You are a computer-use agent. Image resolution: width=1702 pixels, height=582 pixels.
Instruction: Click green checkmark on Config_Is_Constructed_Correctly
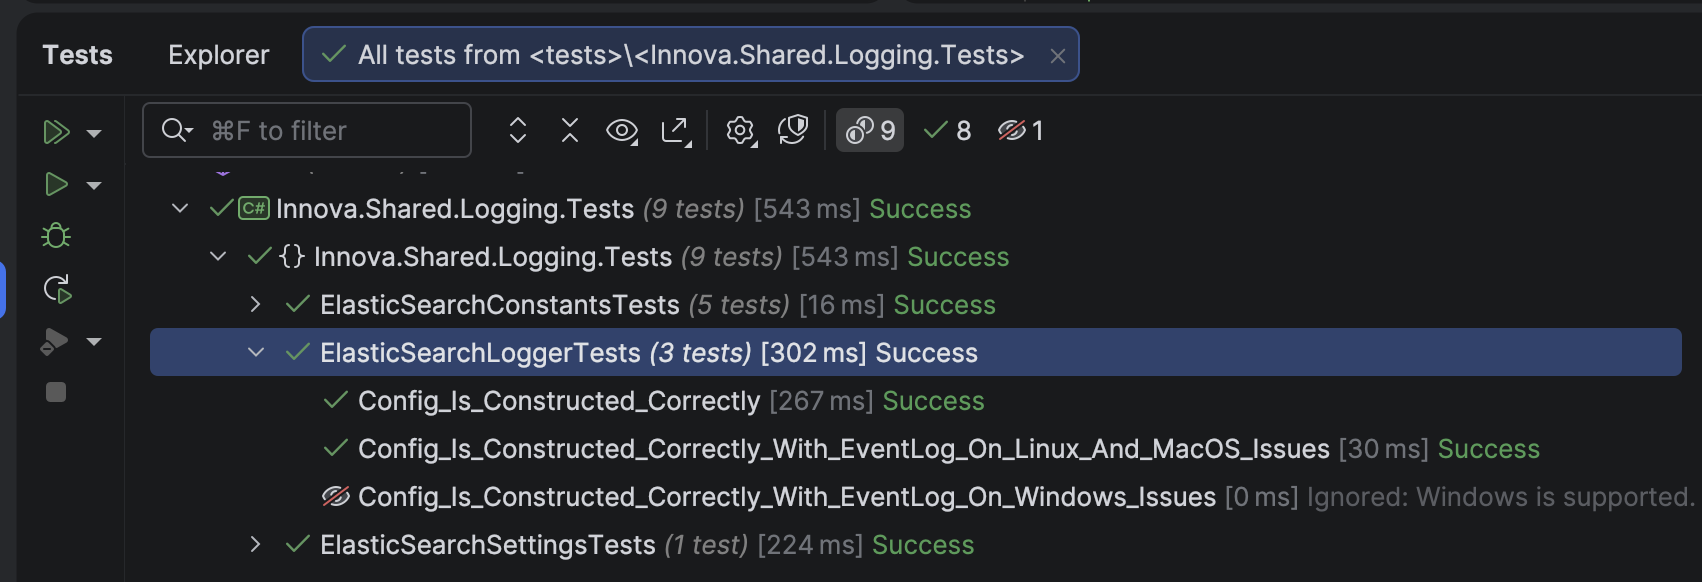[x=335, y=400]
